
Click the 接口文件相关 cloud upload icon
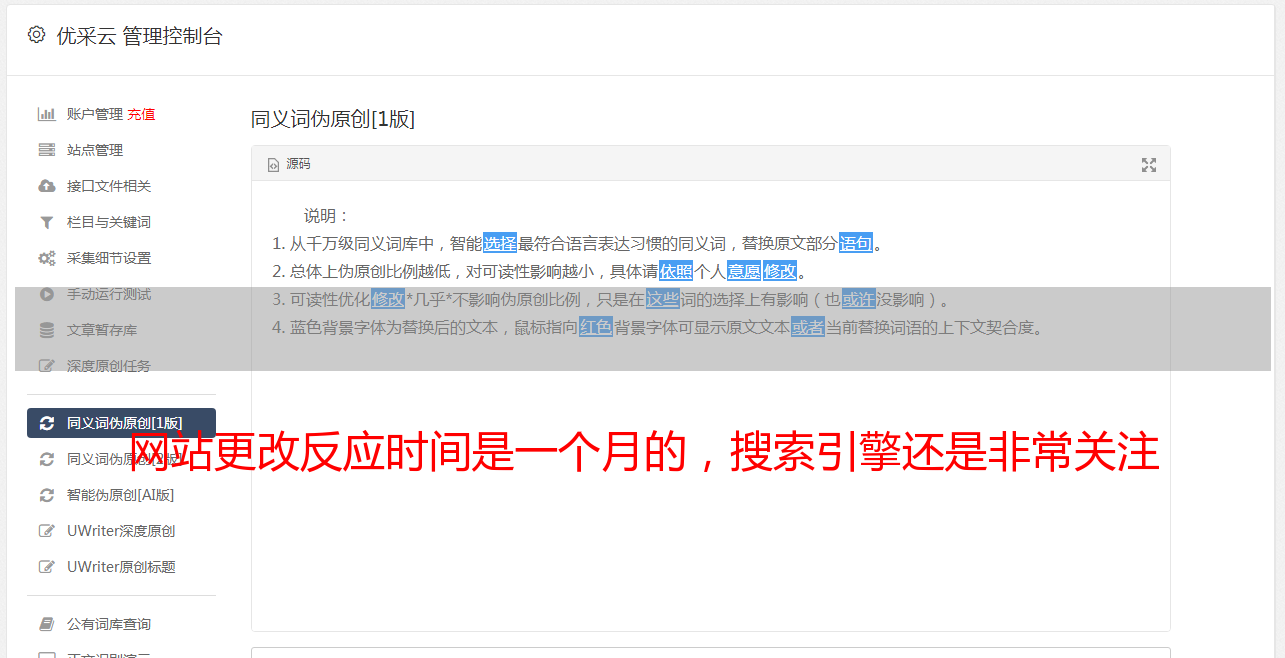(46, 186)
